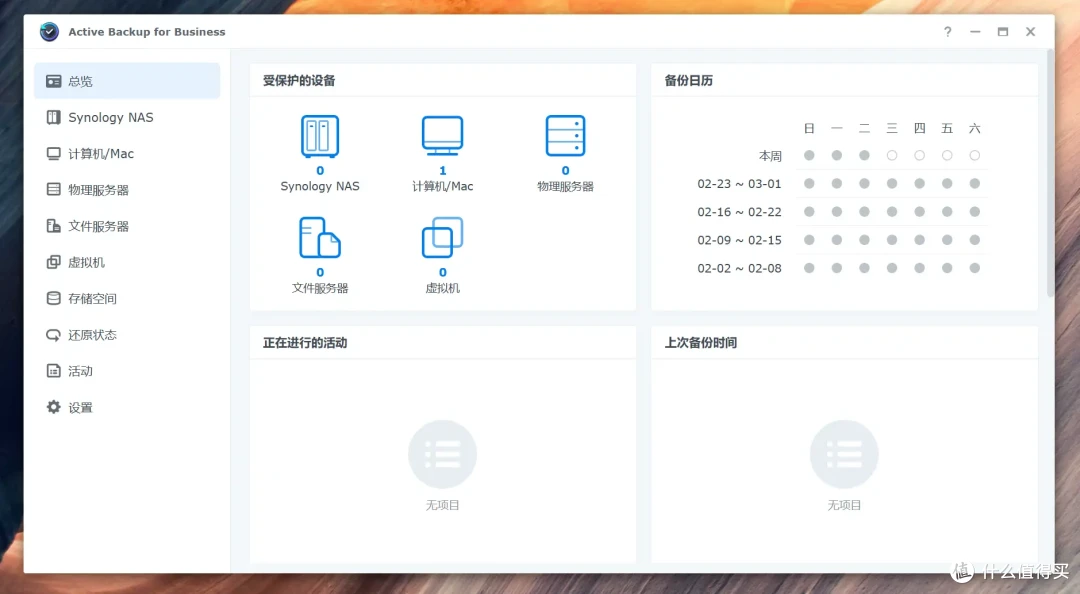1080x594 pixels.
Task: Close the Active Backup window
Action: coord(1030,32)
